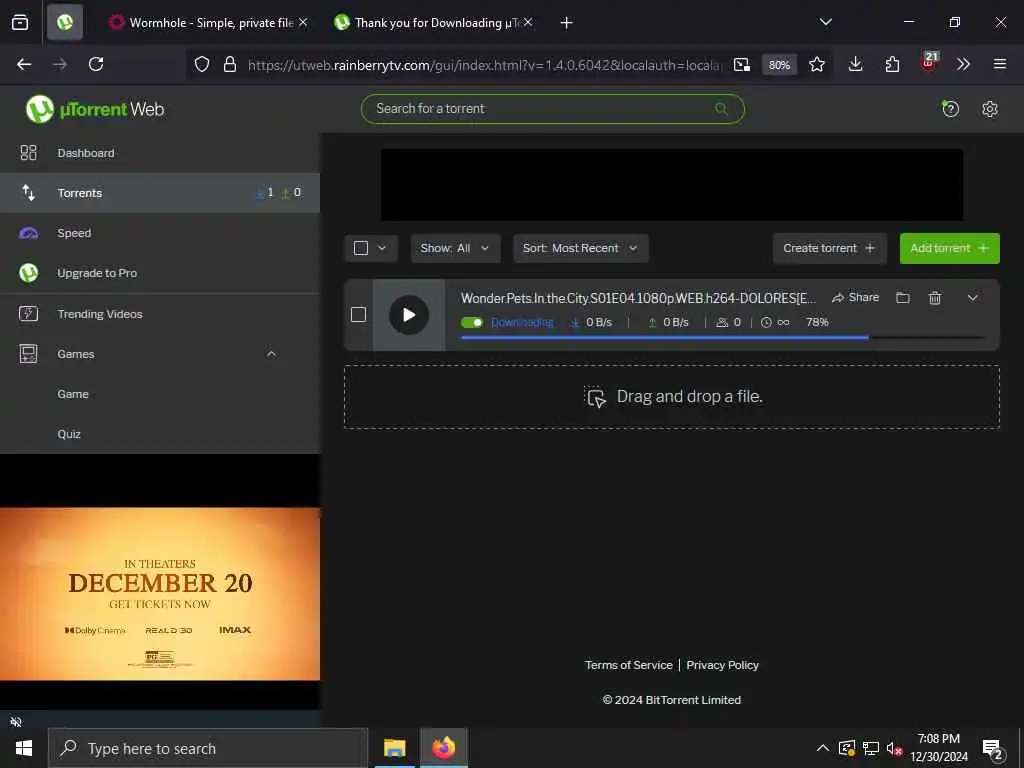This screenshot has width=1024, height=768.
Task: Play the Wonder.Pets torrent
Action: [409, 315]
